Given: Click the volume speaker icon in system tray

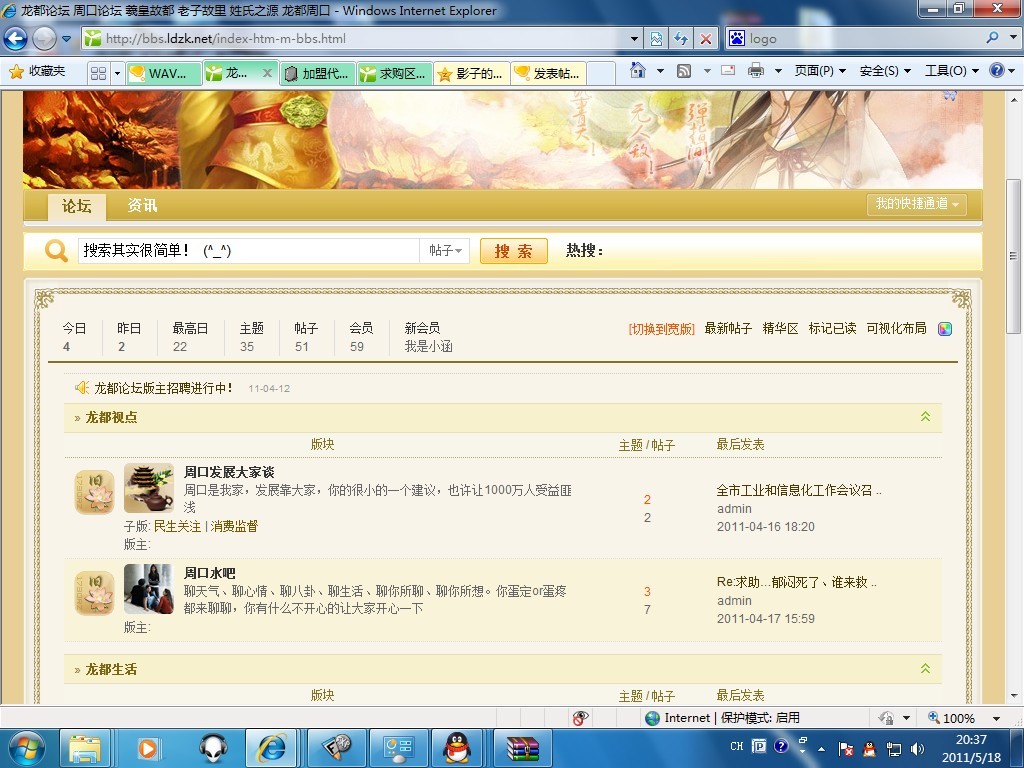Looking at the screenshot, I should pos(918,748).
